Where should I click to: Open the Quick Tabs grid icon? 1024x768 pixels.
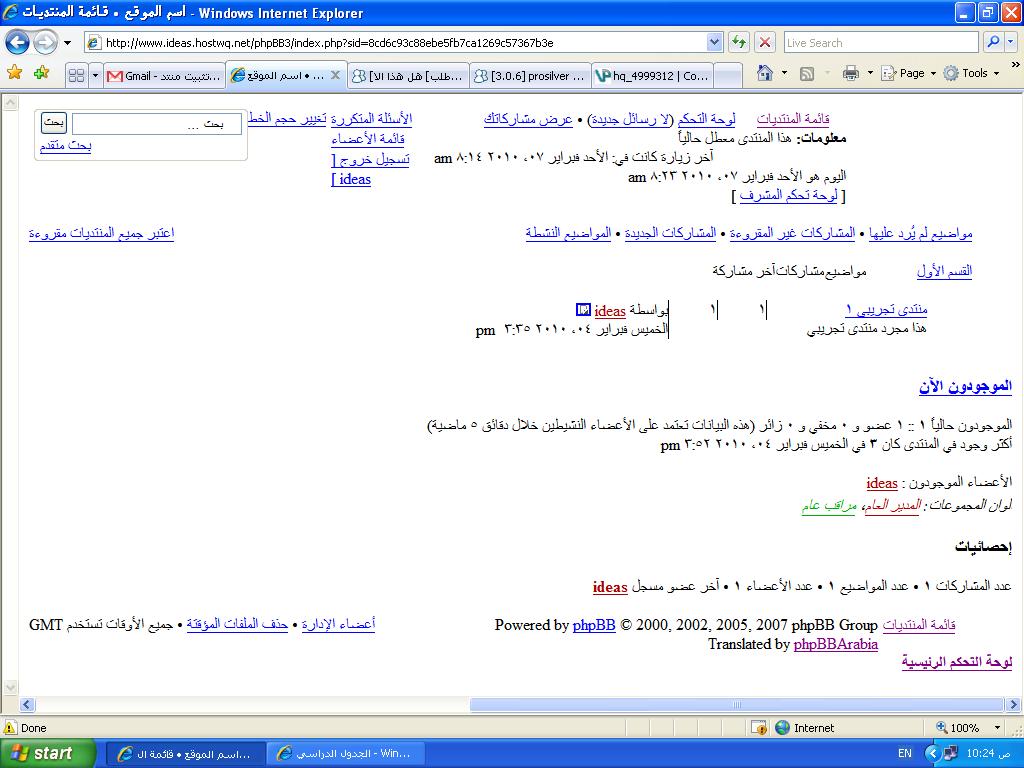76,75
